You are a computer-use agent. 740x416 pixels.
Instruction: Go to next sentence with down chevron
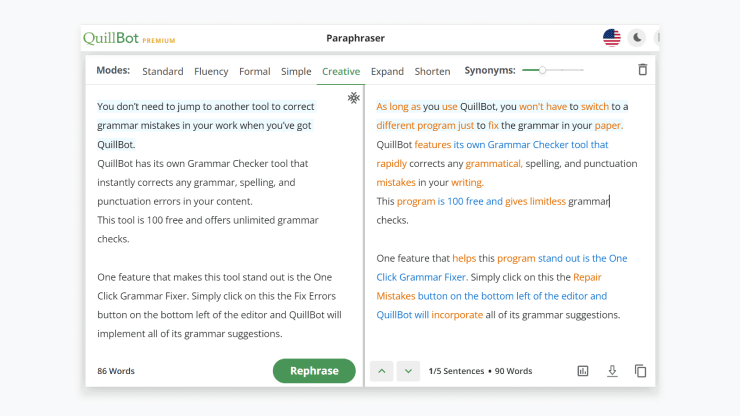coord(408,371)
